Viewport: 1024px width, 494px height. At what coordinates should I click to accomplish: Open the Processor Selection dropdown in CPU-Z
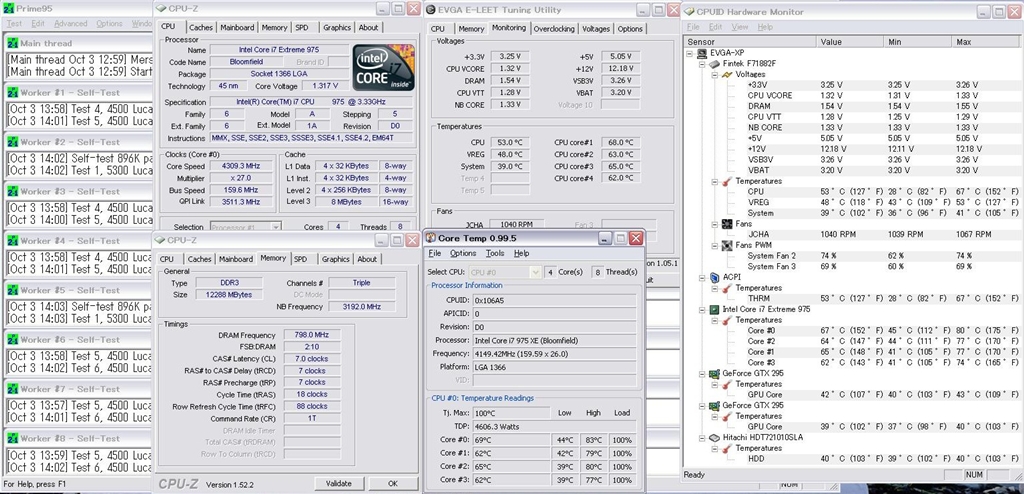coord(248,228)
